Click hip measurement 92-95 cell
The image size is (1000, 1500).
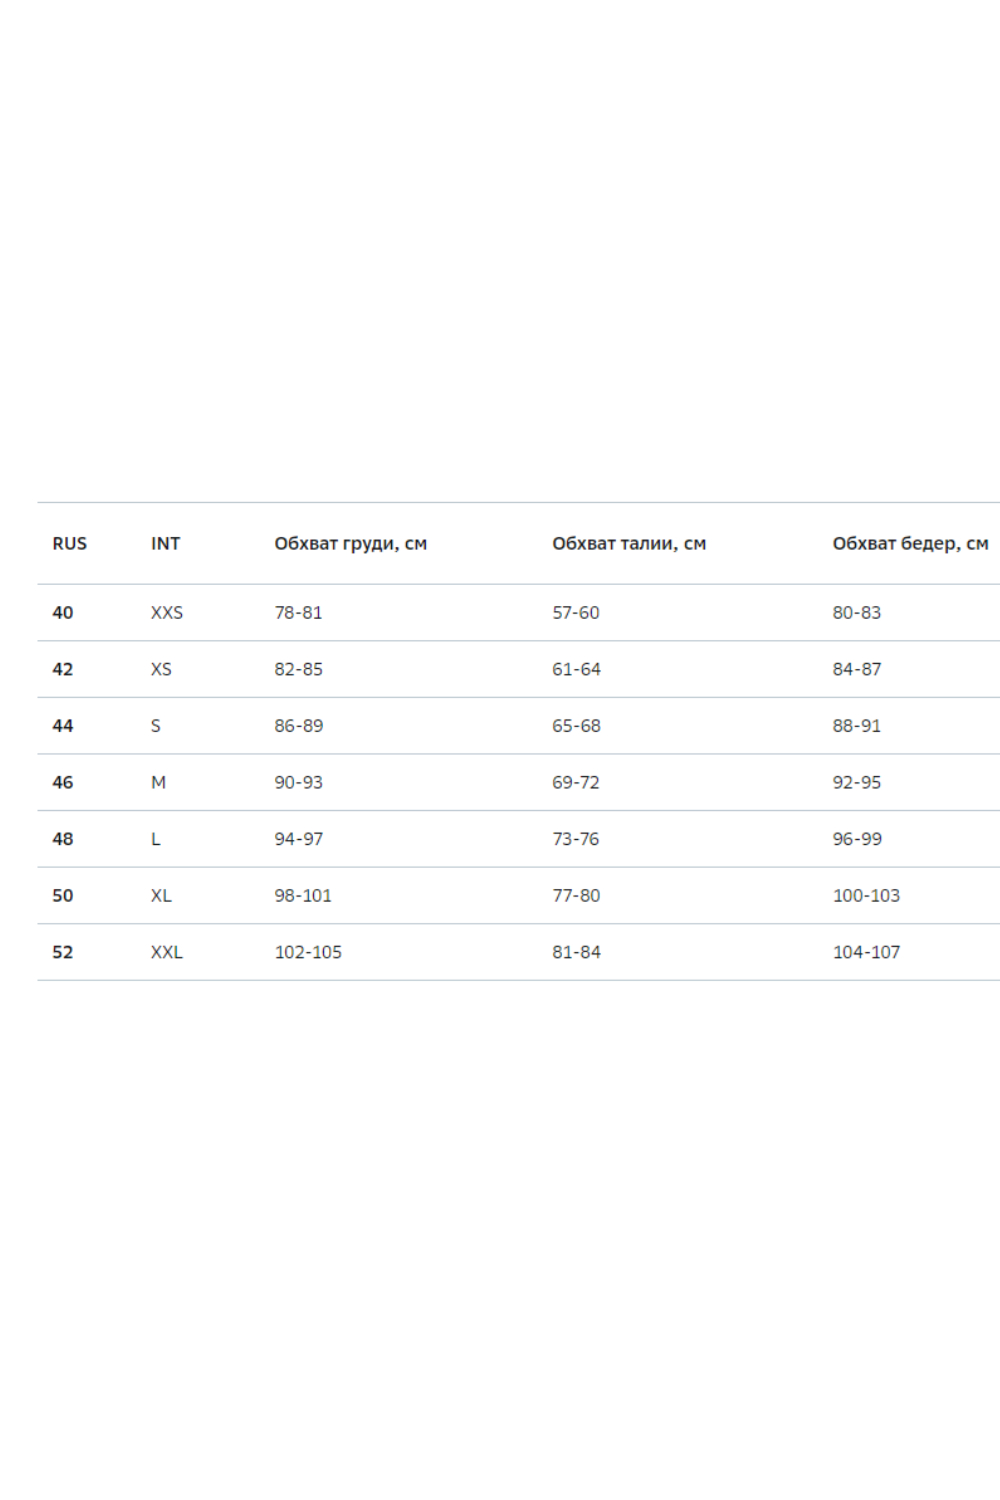pos(857,783)
